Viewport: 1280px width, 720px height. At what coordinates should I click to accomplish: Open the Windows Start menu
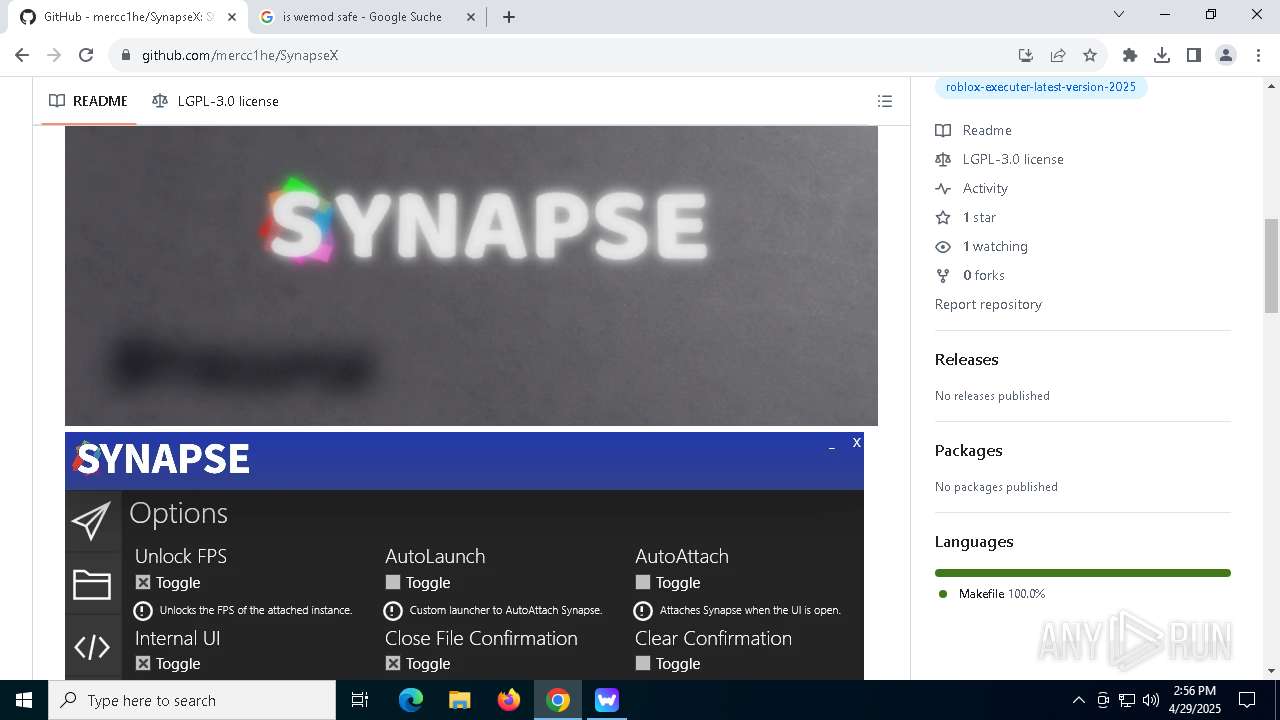24,700
